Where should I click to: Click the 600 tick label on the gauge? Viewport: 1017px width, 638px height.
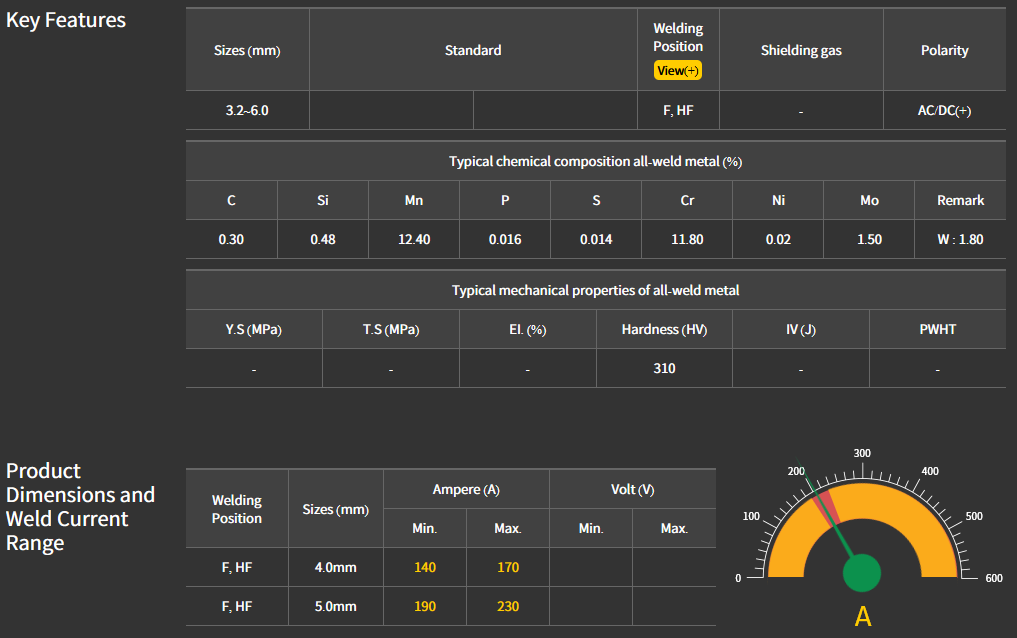993,578
